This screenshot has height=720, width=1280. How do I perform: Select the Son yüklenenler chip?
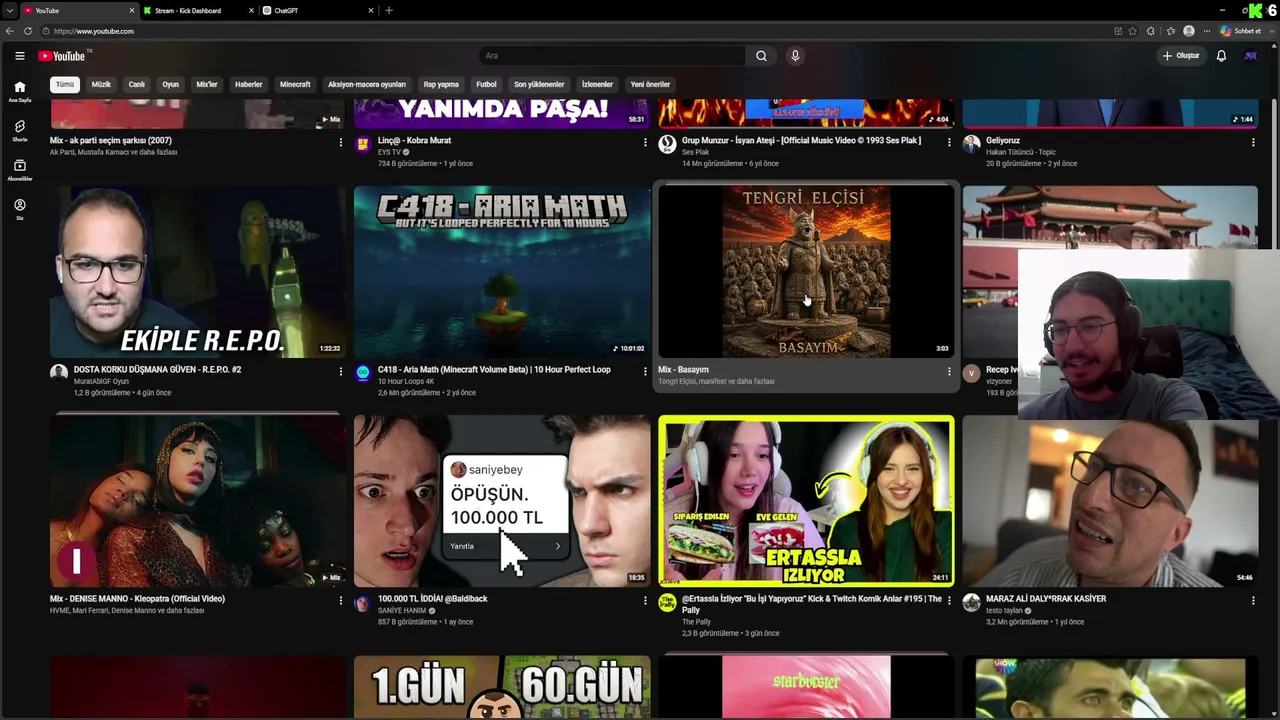[539, 85]
